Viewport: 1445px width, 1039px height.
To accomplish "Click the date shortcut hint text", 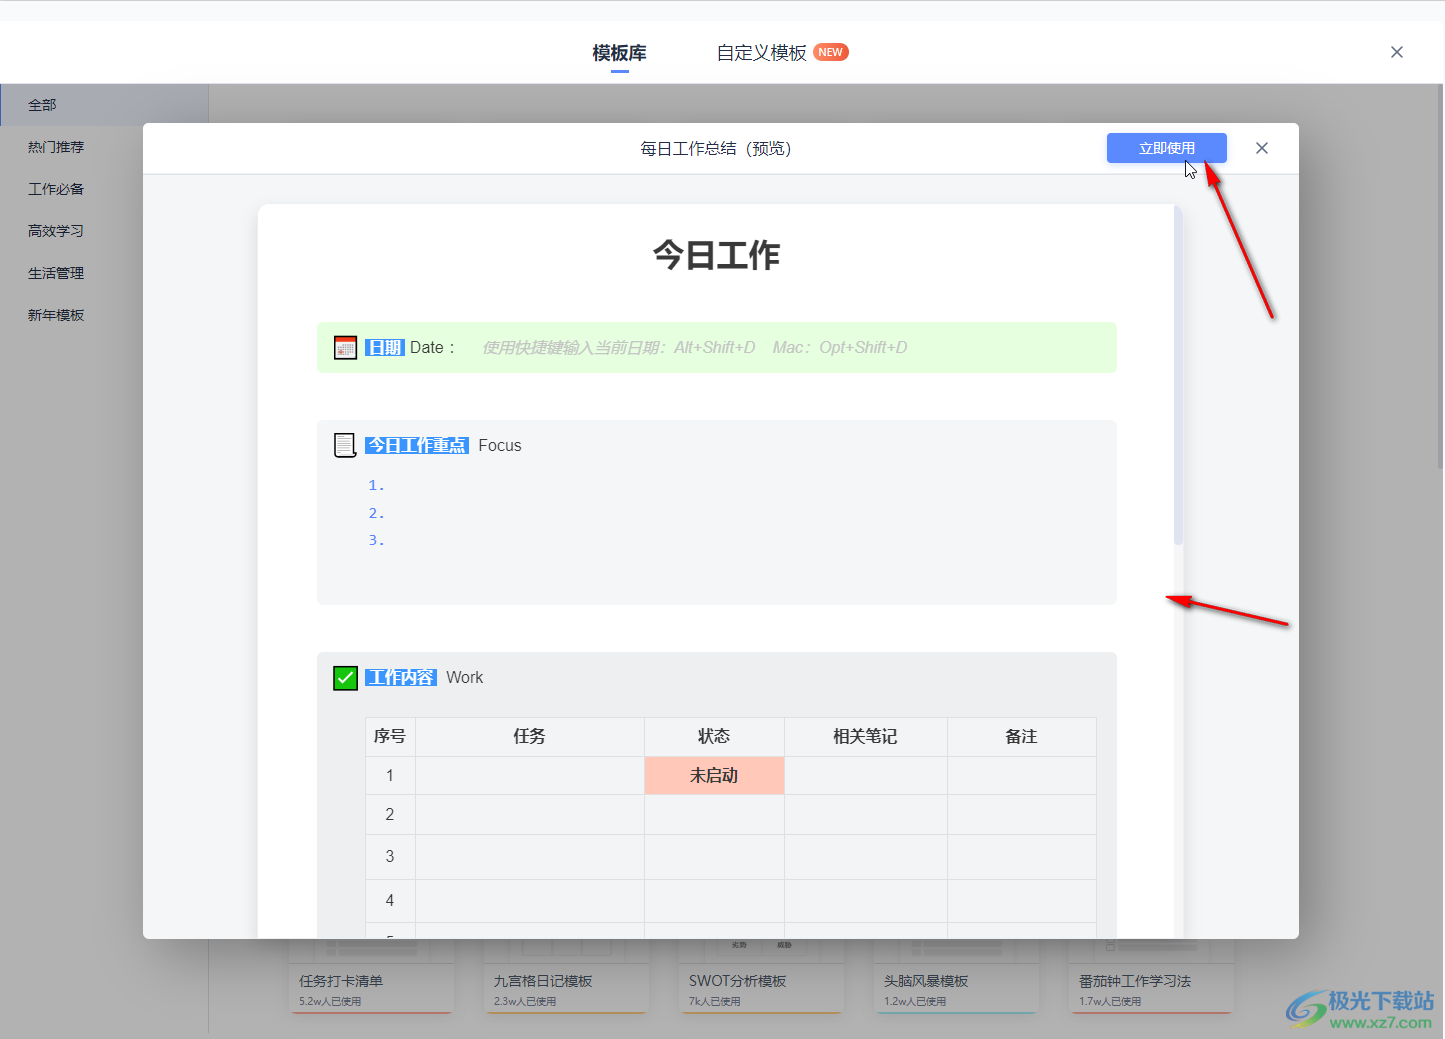I will pos(695,347).
